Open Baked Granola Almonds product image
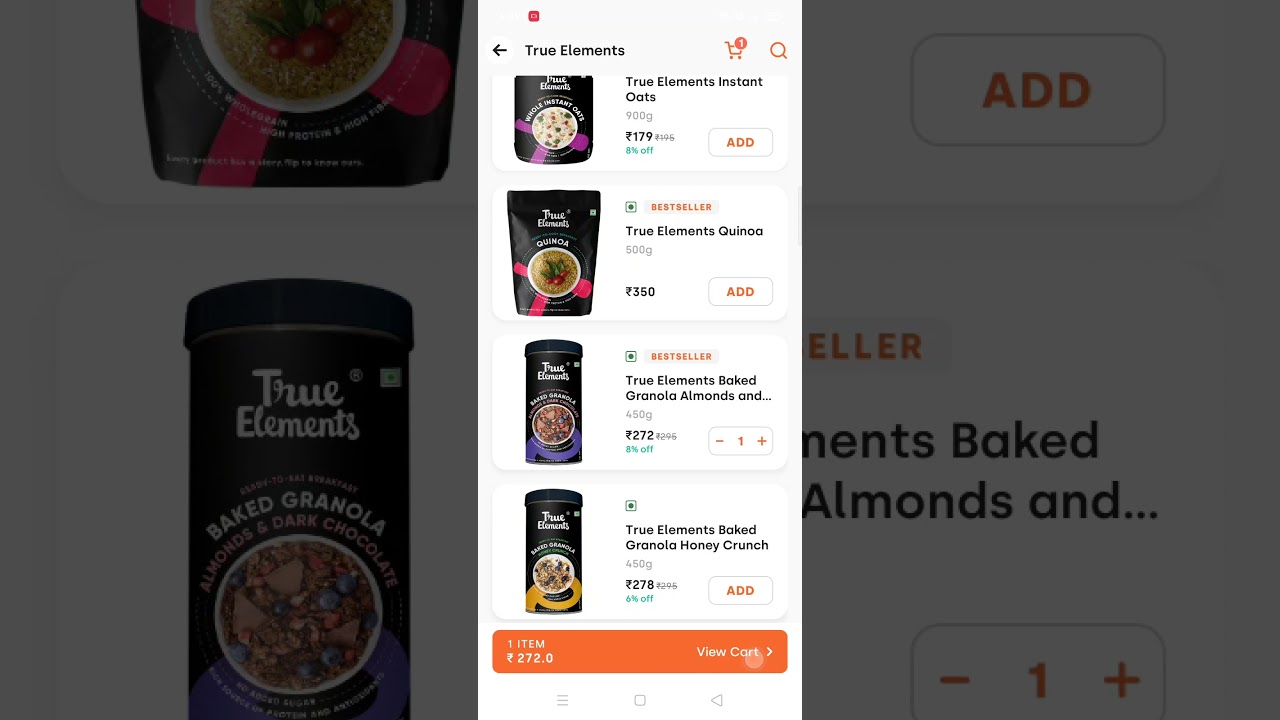Screen dimensions: 1280x720 pos(554,402)
